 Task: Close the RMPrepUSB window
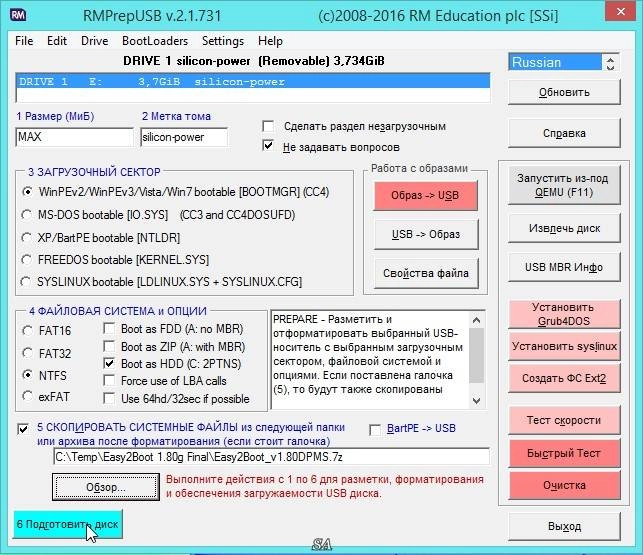[621, 12]
